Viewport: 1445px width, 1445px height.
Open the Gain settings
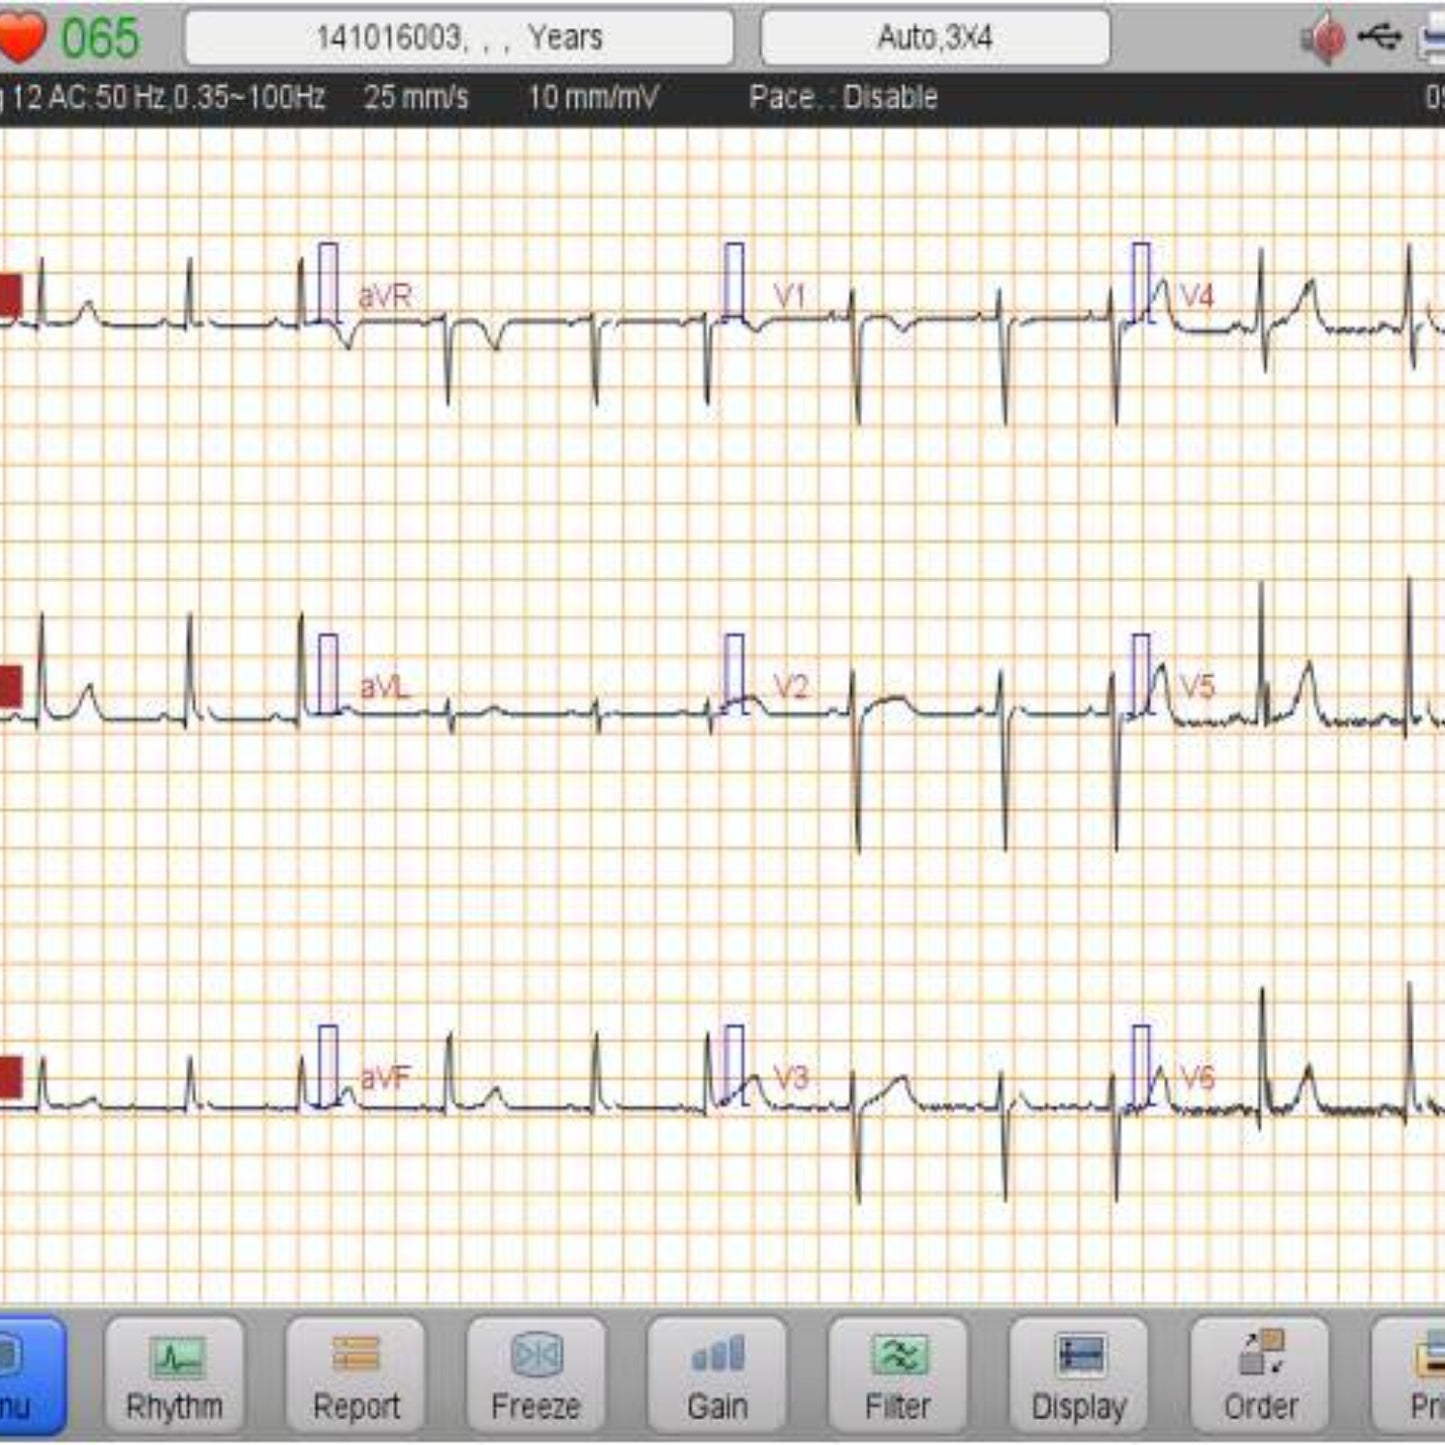pos(717,1376)
